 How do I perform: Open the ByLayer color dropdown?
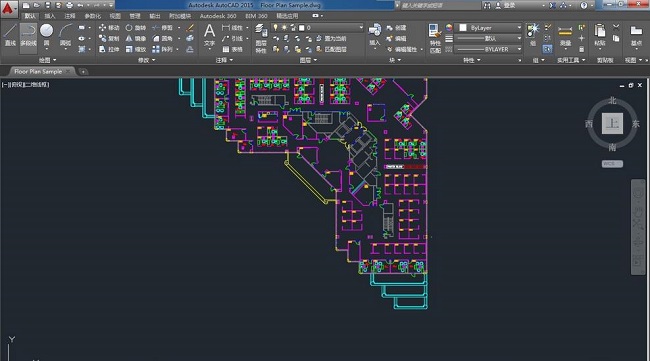tap(488, 27)
